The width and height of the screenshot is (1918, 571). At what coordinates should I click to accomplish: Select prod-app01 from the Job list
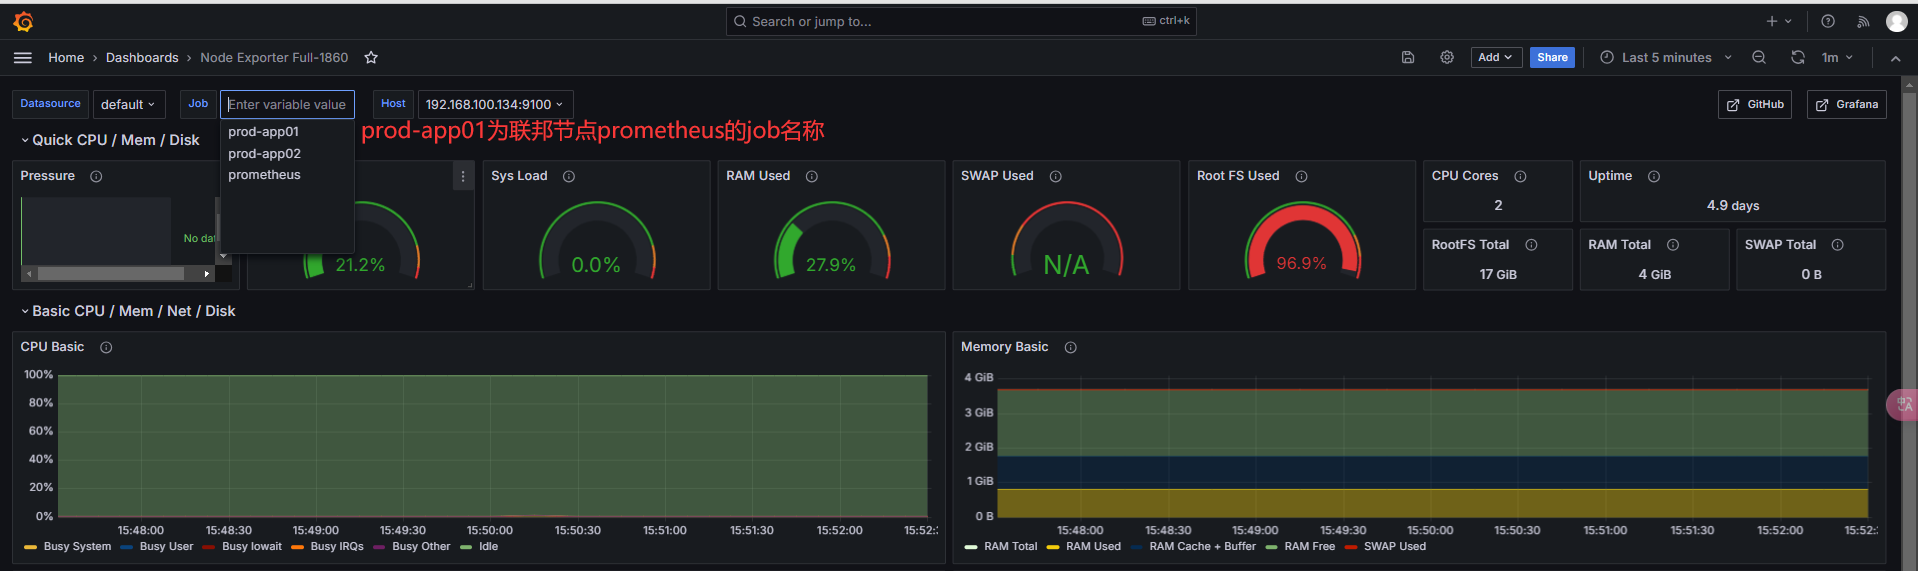263,132
